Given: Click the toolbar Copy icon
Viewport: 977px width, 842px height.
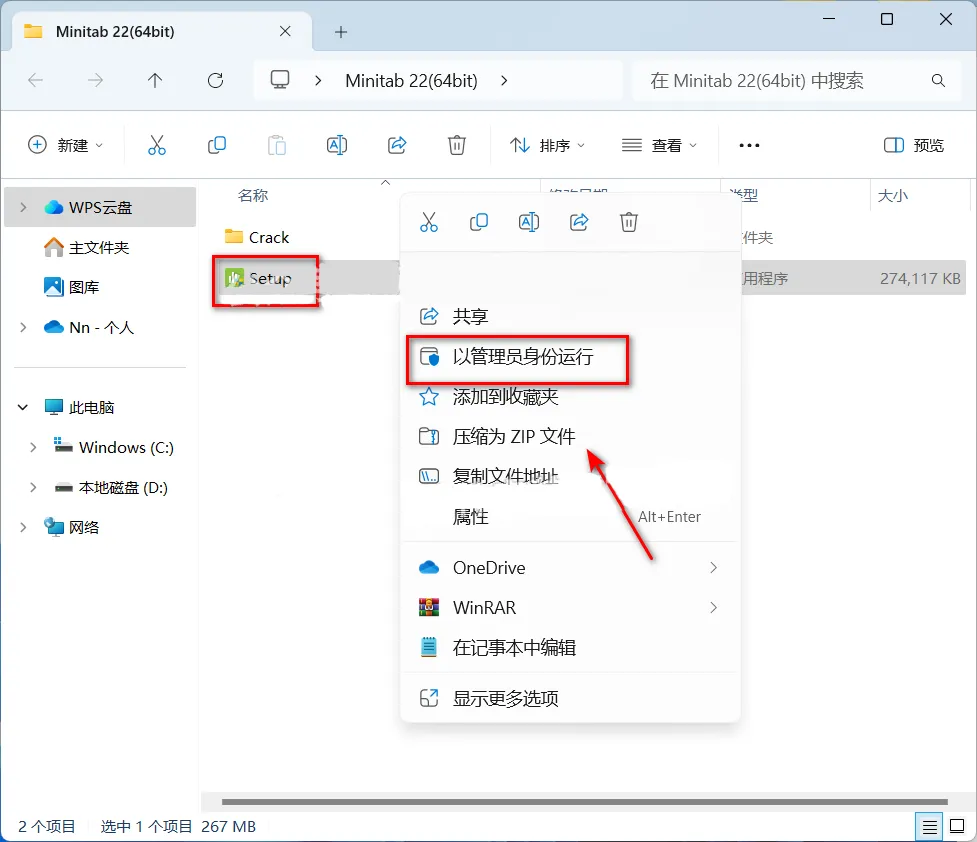Looking at the screenshot, I should pos(217,145).
